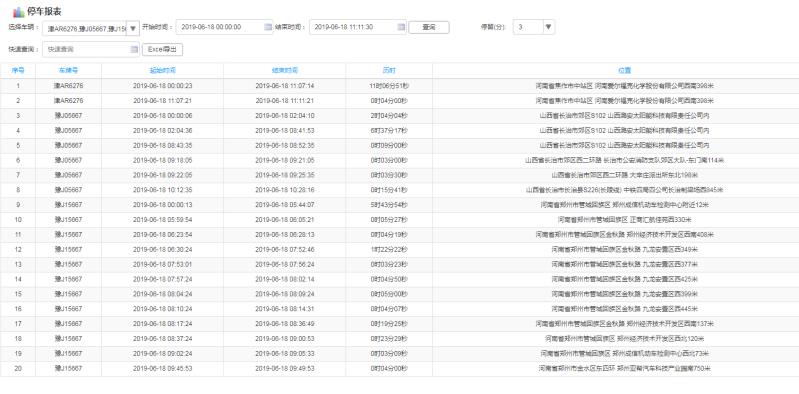Screen dimensions: 799x394
Task: Expand the 选择车辆 vehicle dropdown arrow
Action: 132,29
